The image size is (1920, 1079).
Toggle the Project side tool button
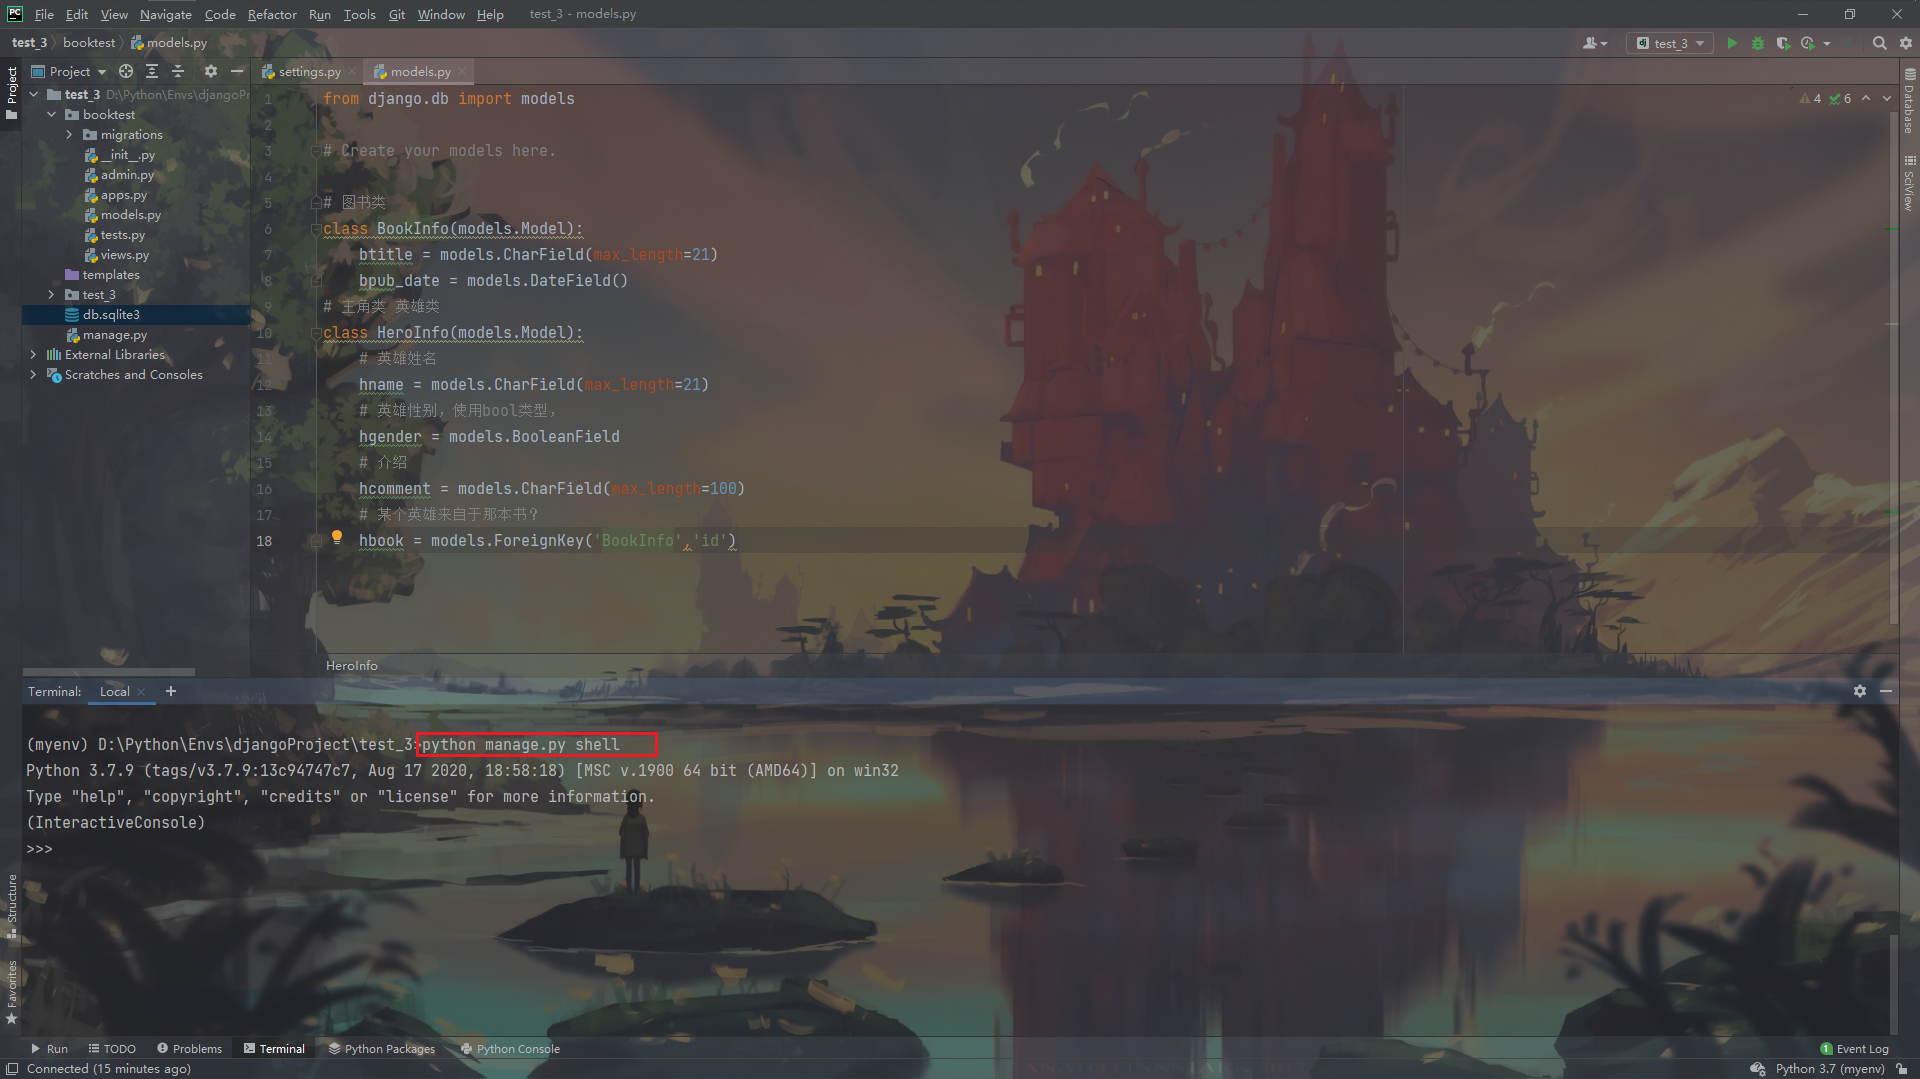point(11,92)
